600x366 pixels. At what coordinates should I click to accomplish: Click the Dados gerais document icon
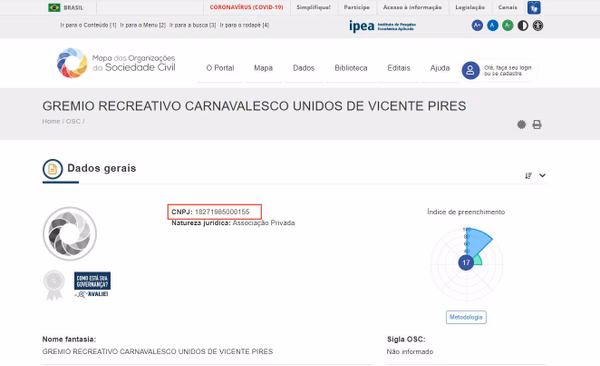[52, 169]
